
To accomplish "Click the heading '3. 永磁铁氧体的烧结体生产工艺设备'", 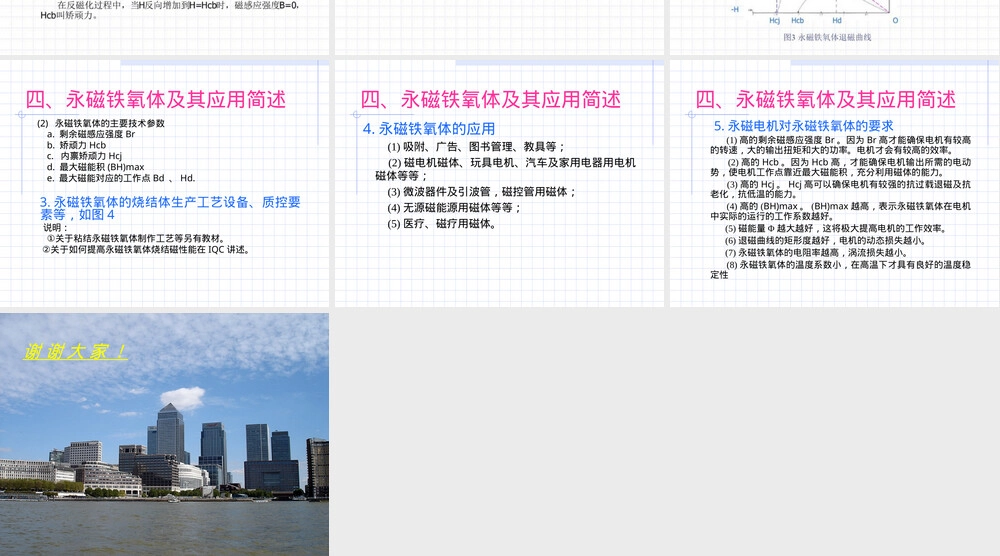I will [170, 208].
